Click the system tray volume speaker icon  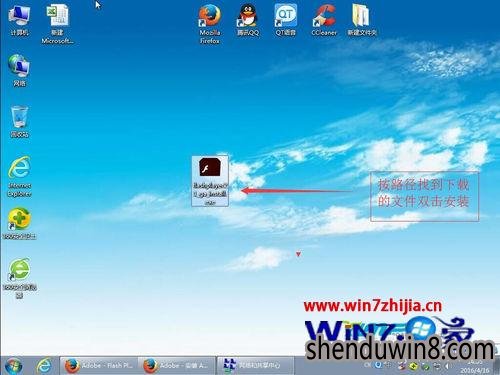447,366
